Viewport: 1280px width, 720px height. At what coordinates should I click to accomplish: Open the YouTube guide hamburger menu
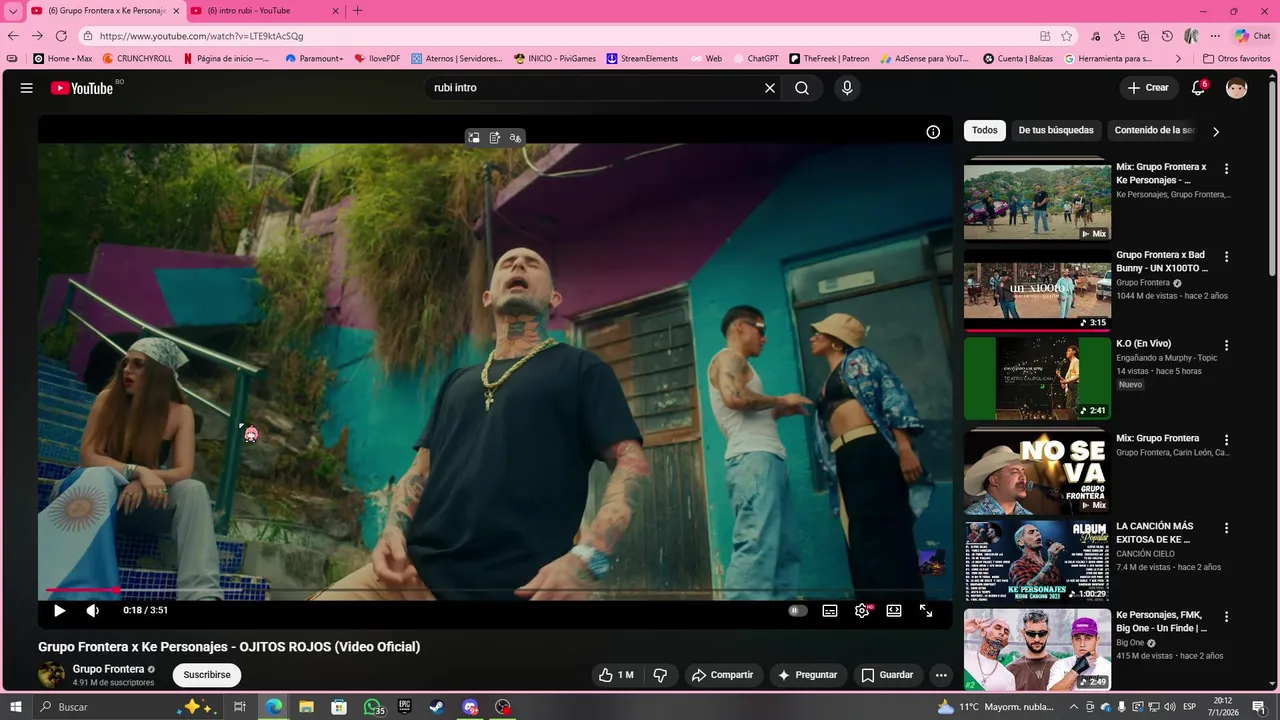[x=27, y=88]
